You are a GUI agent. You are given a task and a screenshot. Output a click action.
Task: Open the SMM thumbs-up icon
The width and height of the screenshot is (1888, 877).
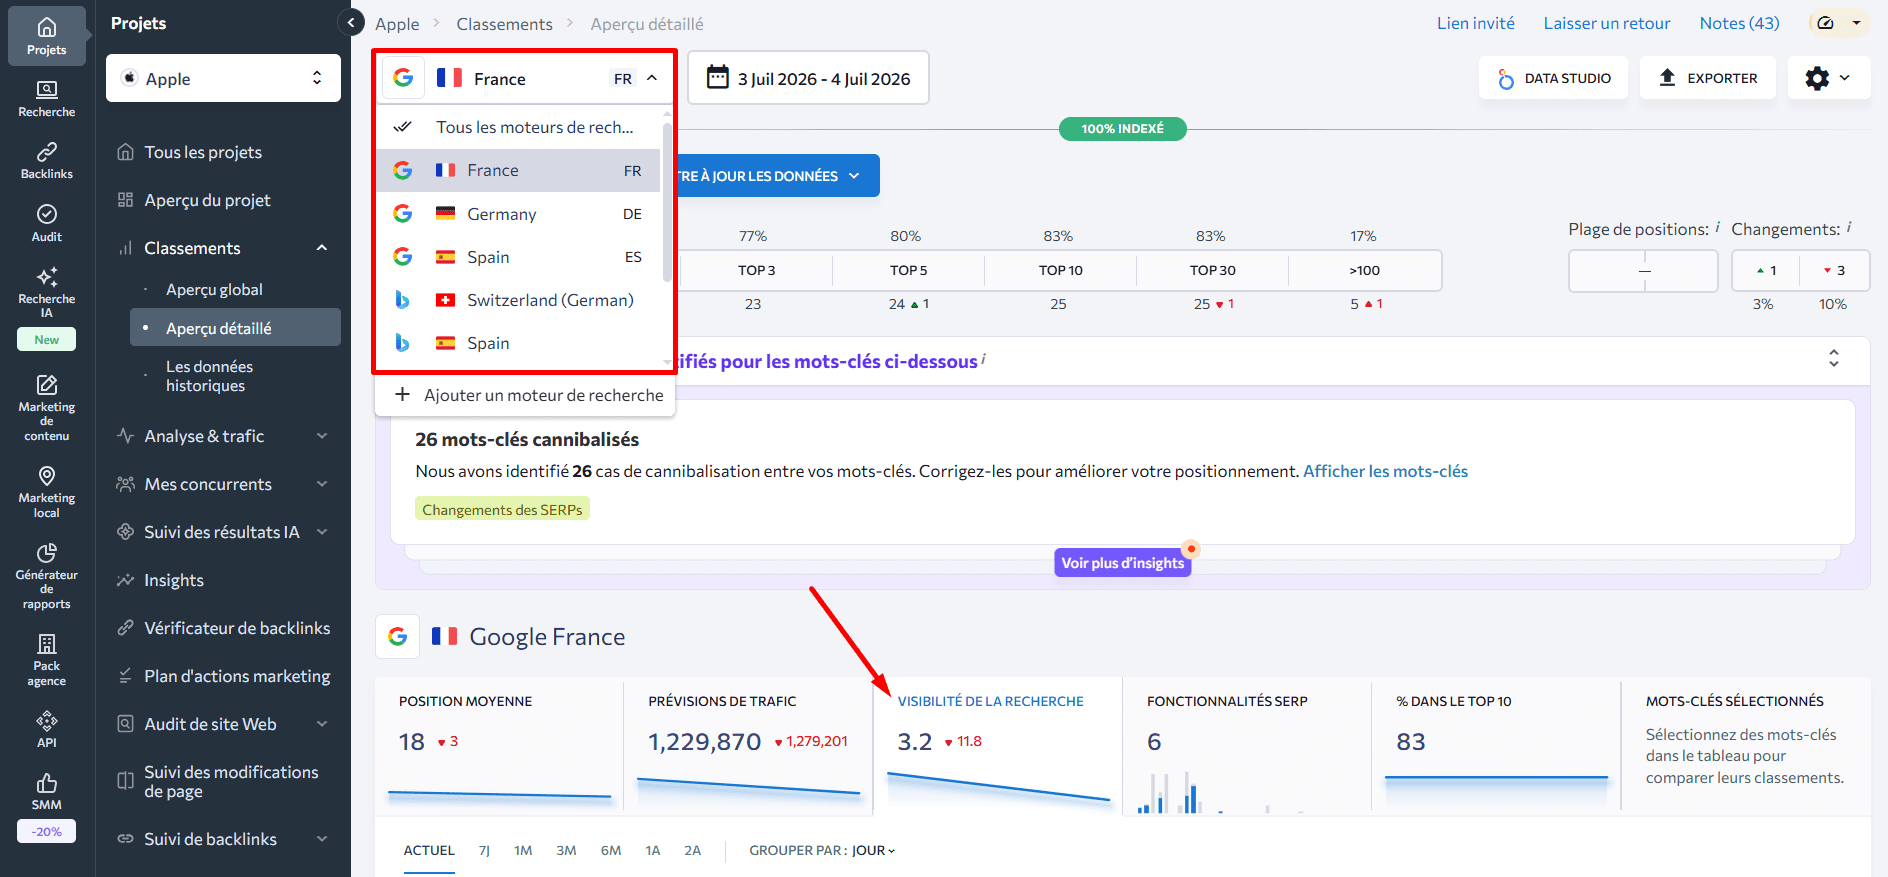pos(47,783)
